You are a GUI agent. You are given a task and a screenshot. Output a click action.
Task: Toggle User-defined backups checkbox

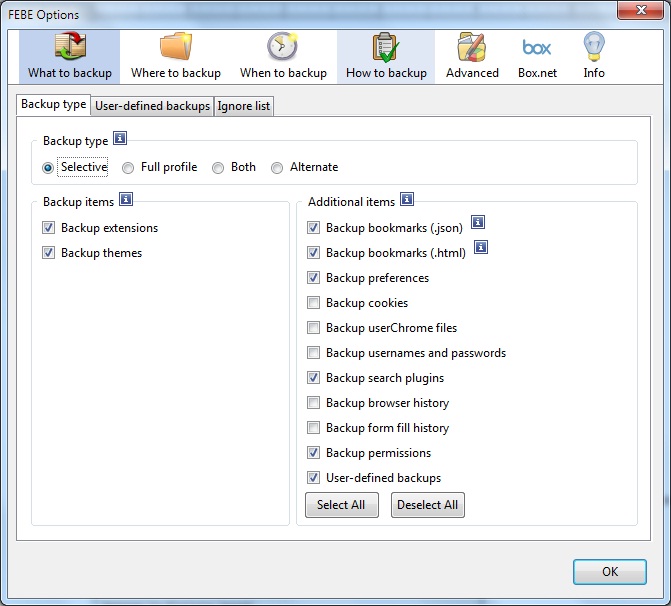(x=313, y=477)
